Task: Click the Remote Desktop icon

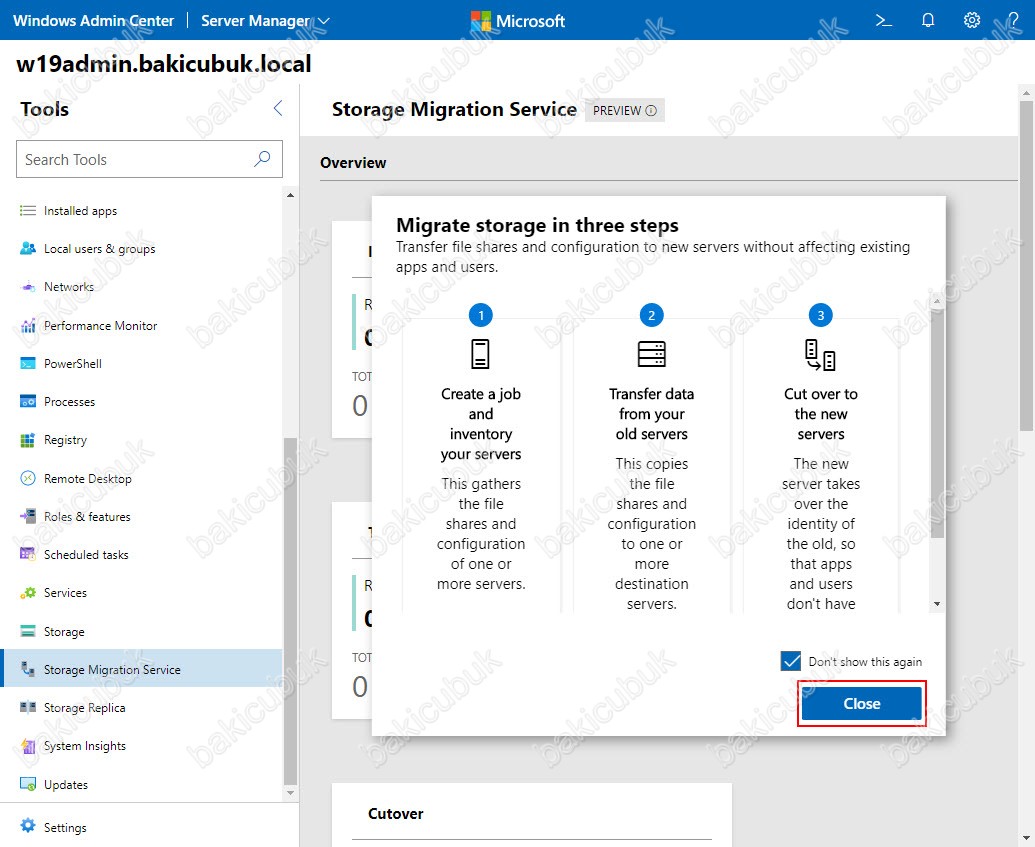Action: click(x=28, y=478)
